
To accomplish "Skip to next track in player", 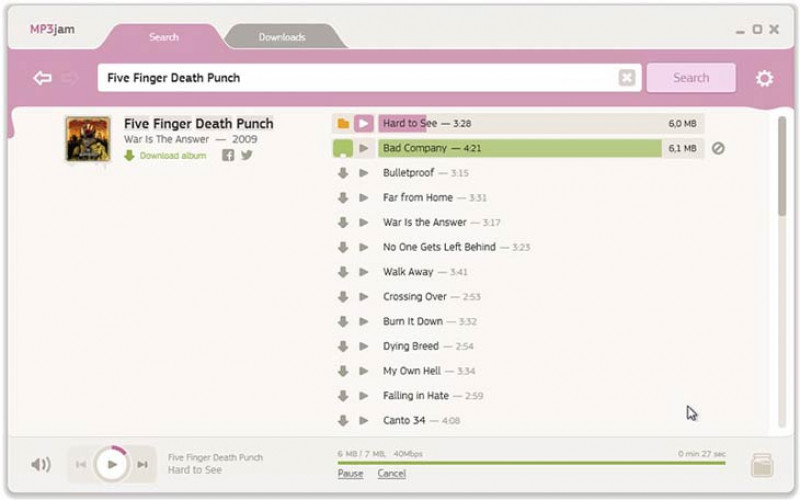I will pyautogui.click(x=143, y=464).
